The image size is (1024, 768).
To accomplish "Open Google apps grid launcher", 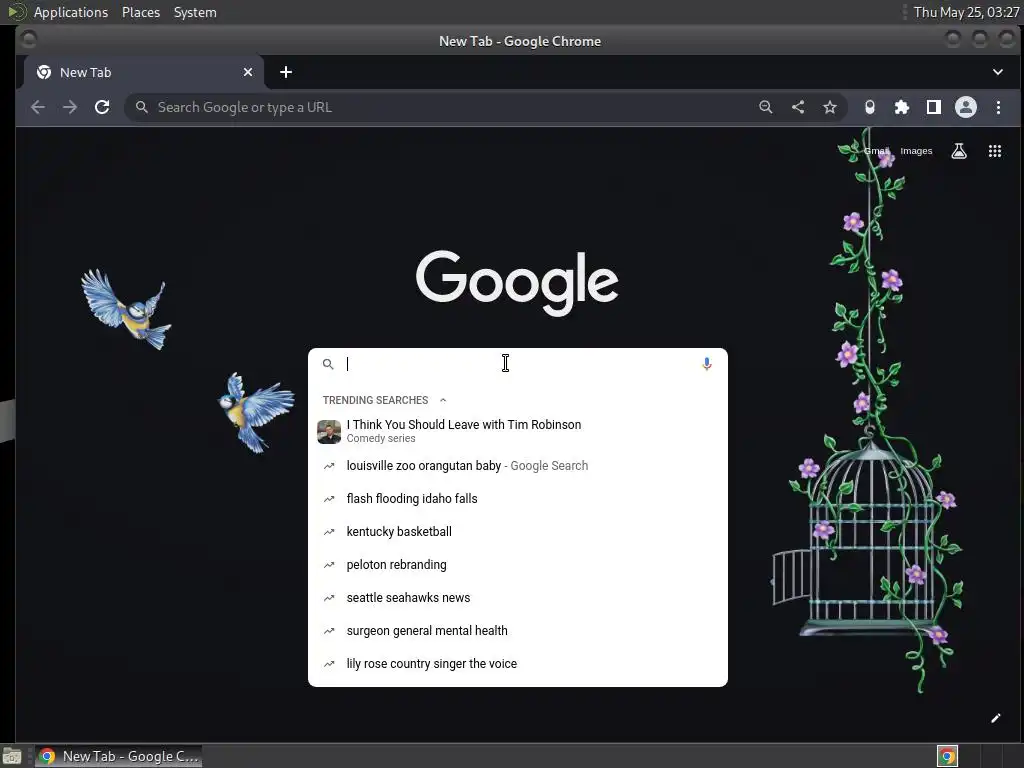I will [995, 151].
